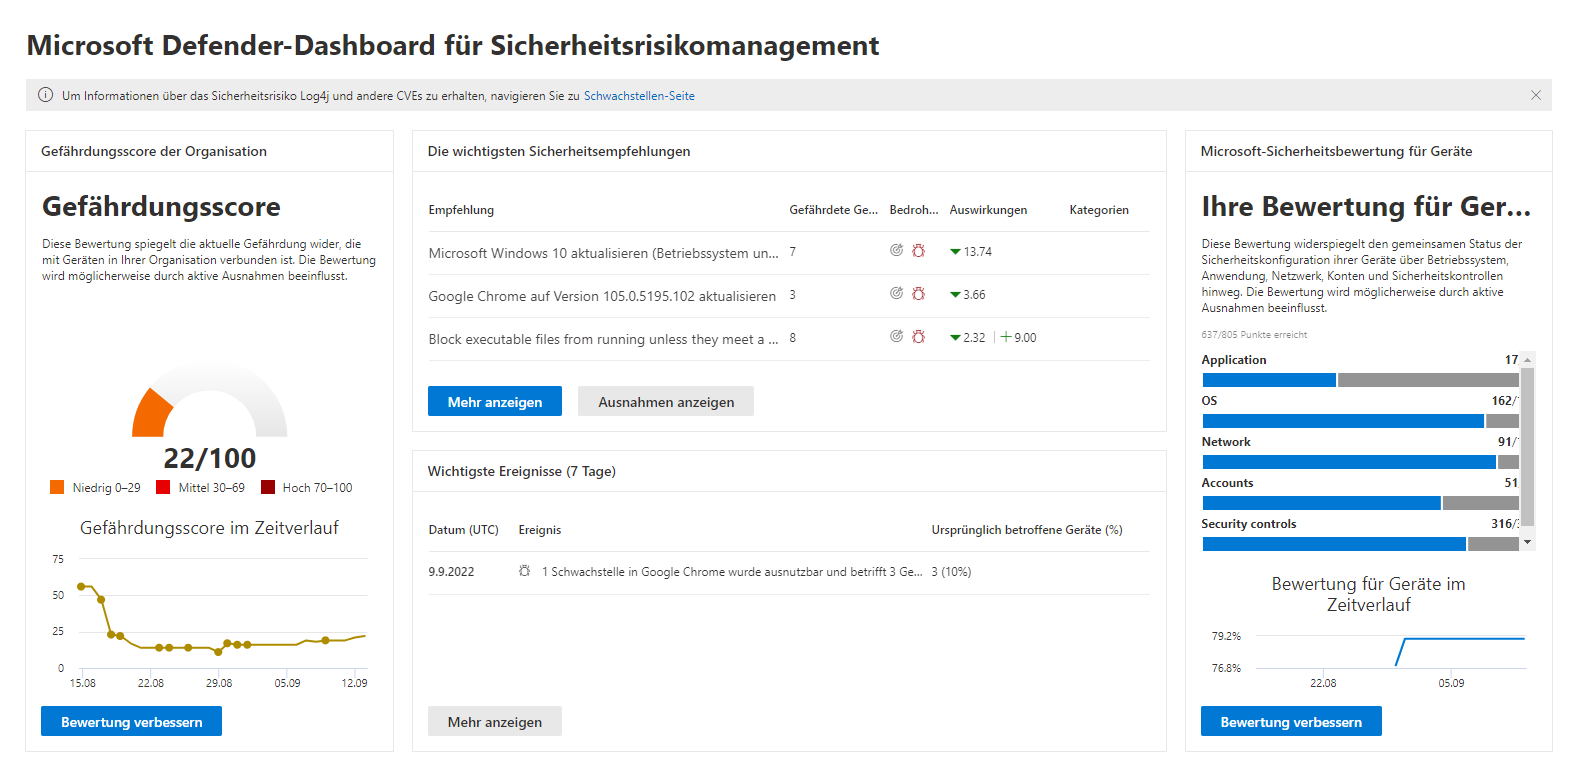The image size is (1589, 762).
Task: Click the scrollbar thumb in category list
Action: [1527, 446]
